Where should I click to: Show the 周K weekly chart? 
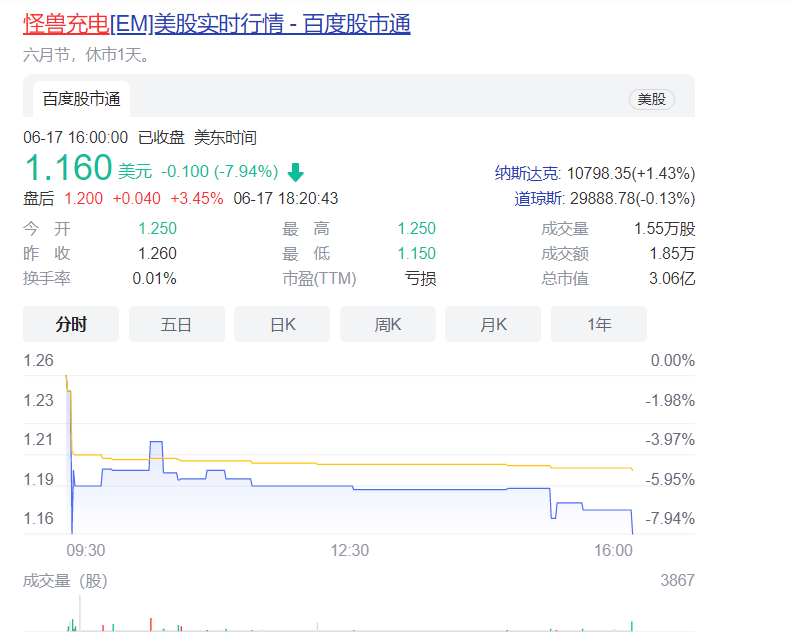pyautogui.click(x=387, y=324)
